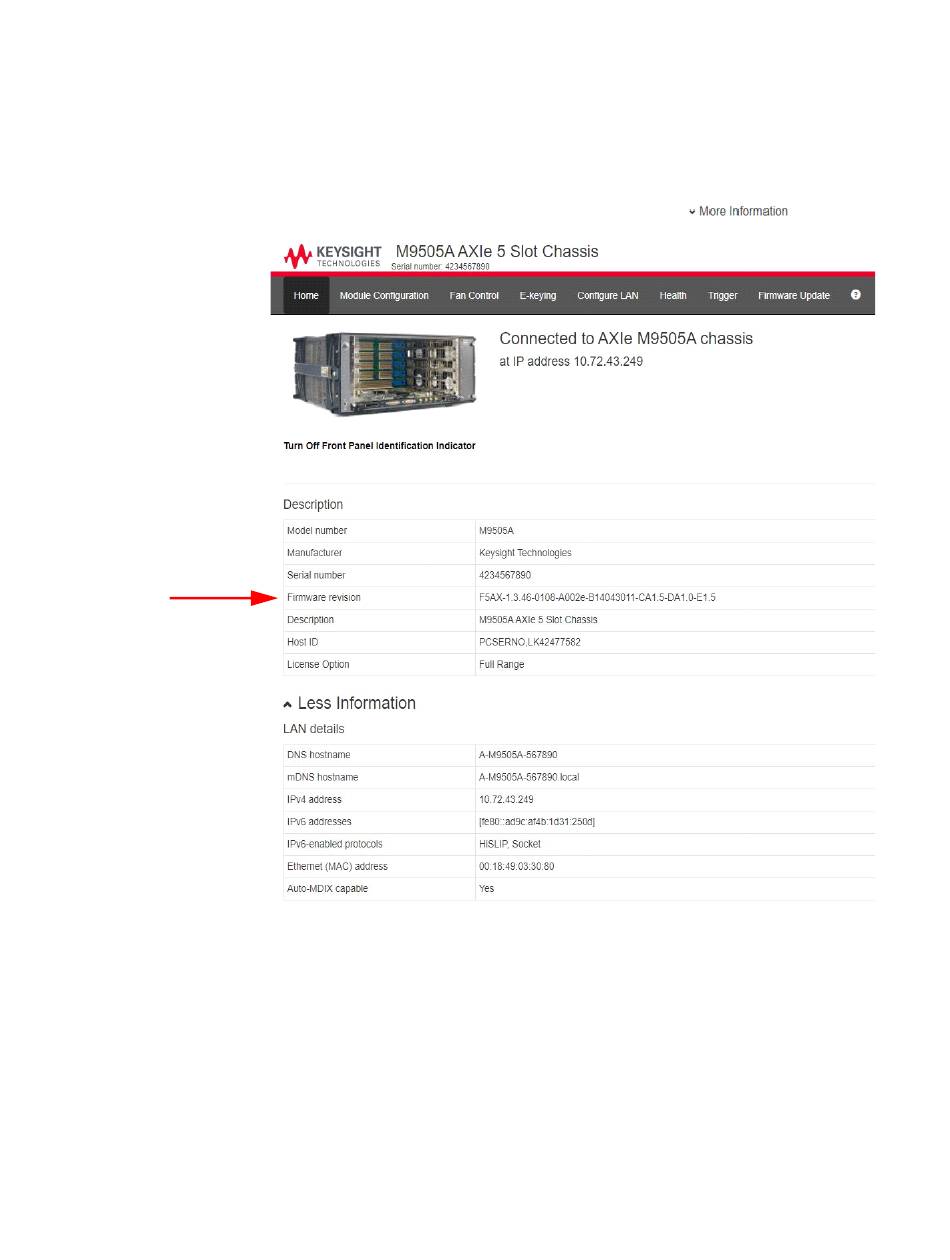The width and height of the screenshot is (950, 1260).
Task: Click the 'mDNS hostname' row label
Action: pyautogui.click(x=323, y=777)
